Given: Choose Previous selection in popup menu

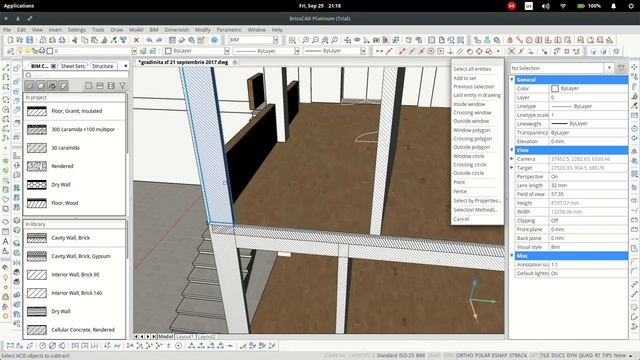Looking at the screenshot, I should click(473, 87).
